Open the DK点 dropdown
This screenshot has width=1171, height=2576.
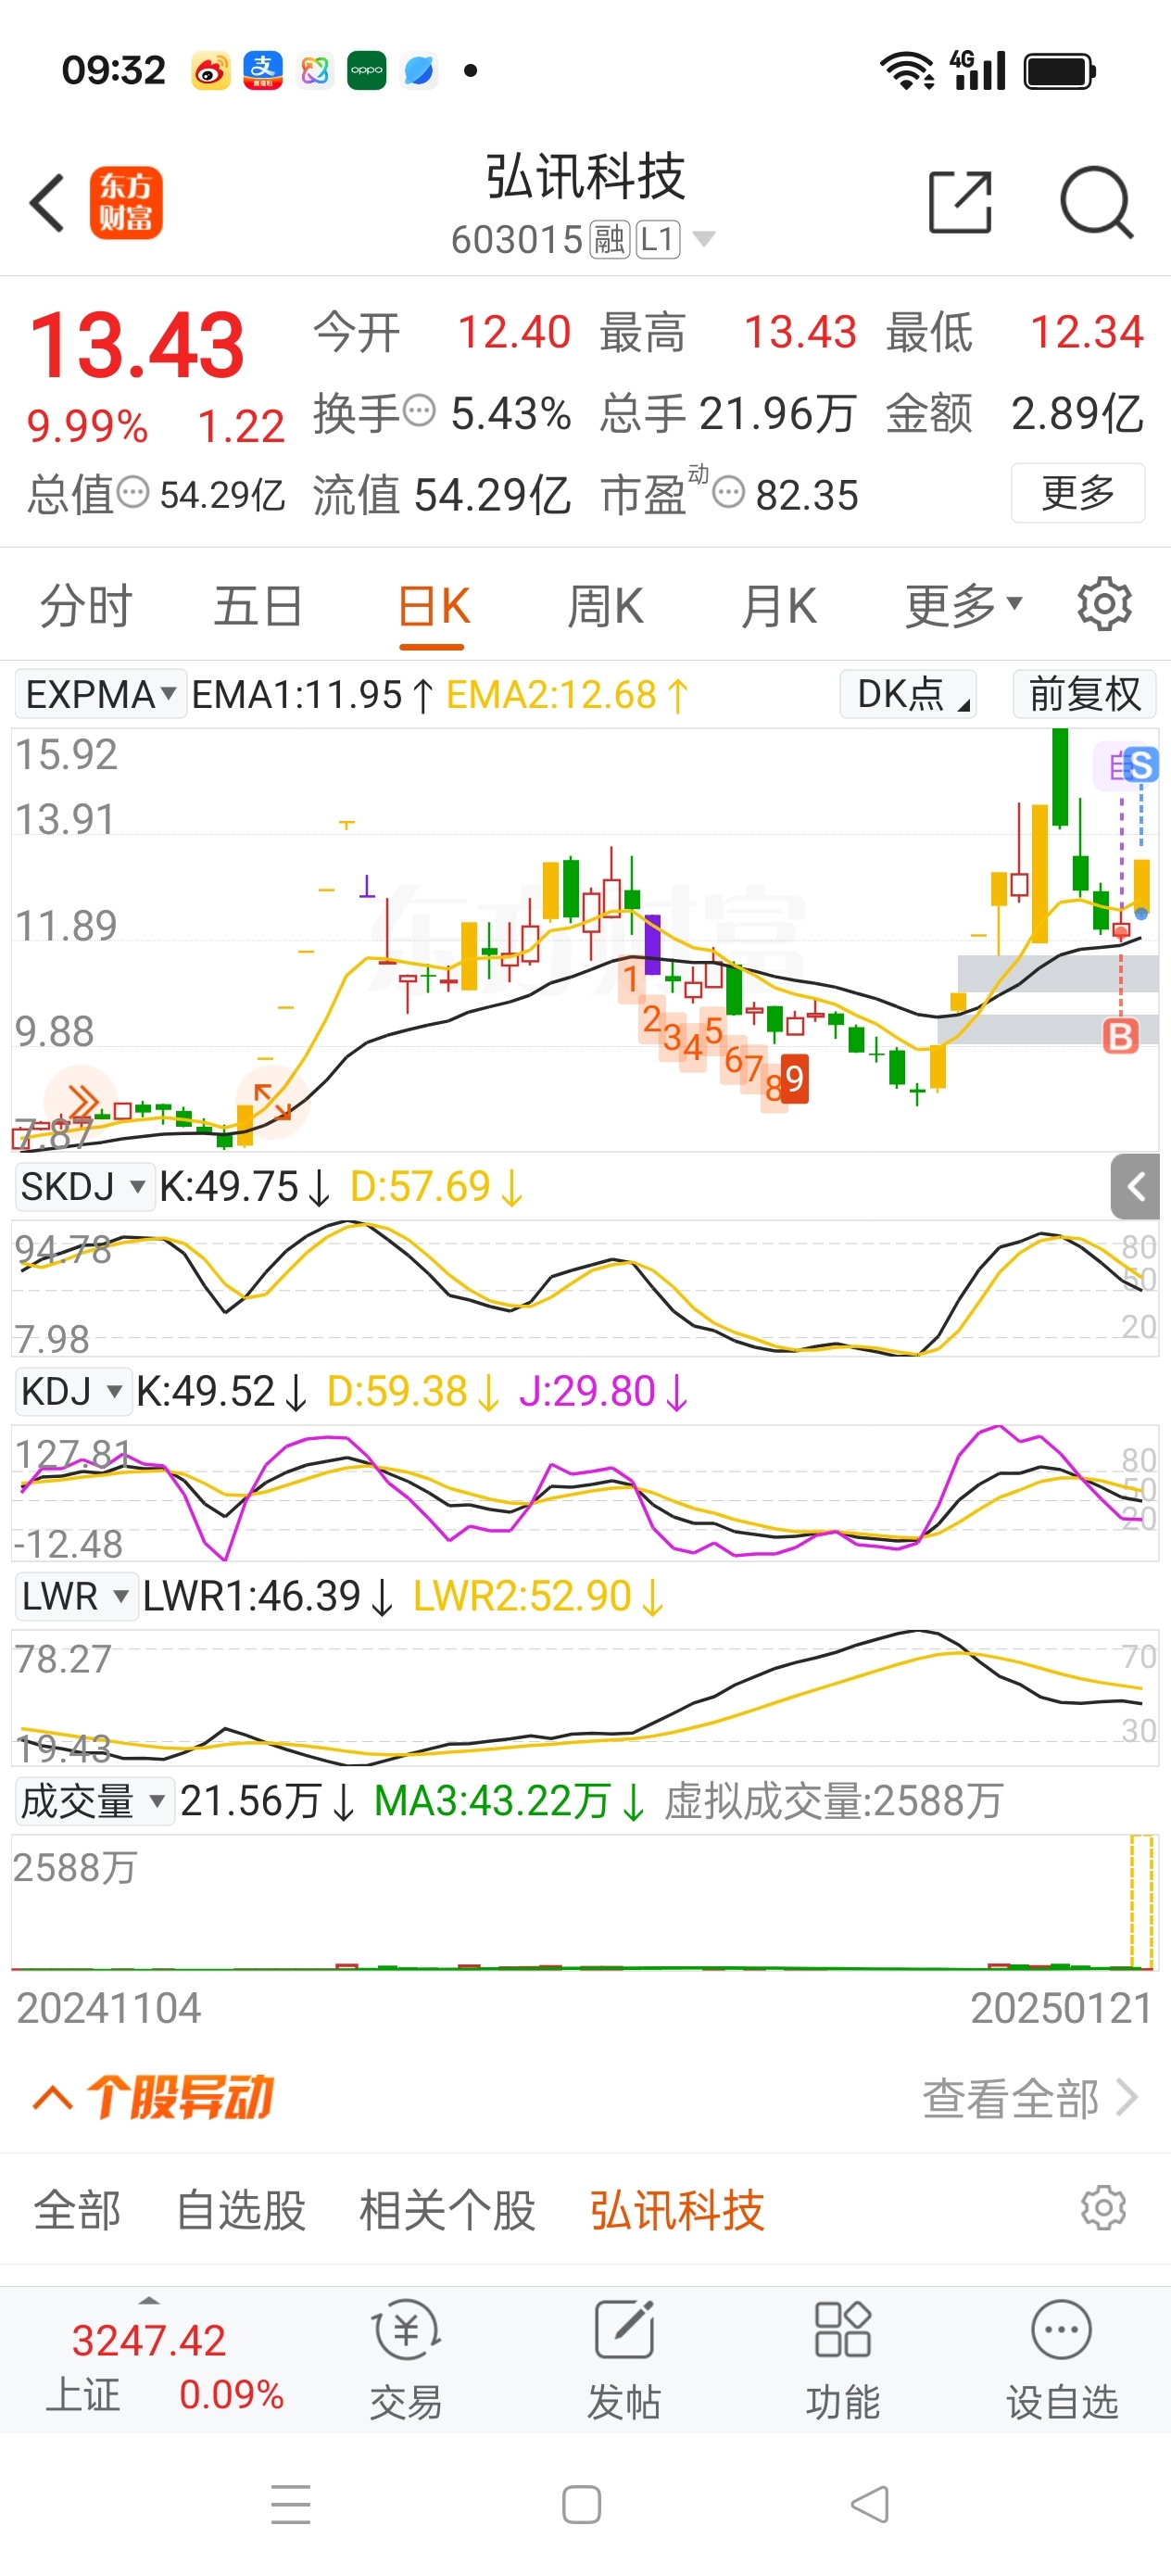(x=908, y=694)
